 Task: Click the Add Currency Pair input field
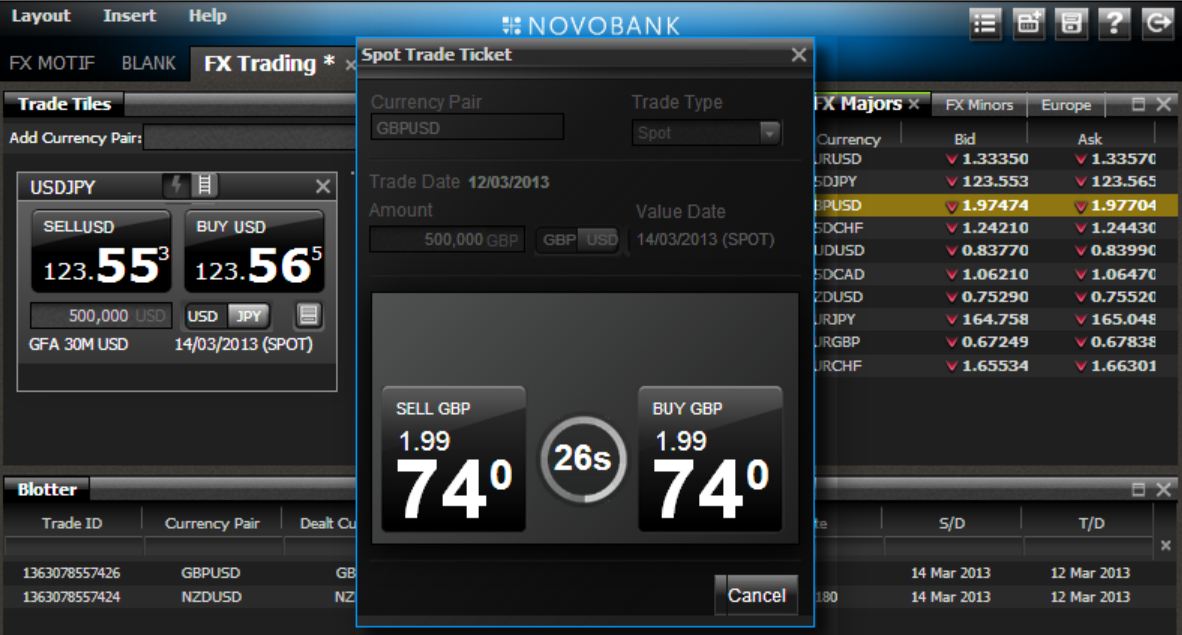[249, 137]
